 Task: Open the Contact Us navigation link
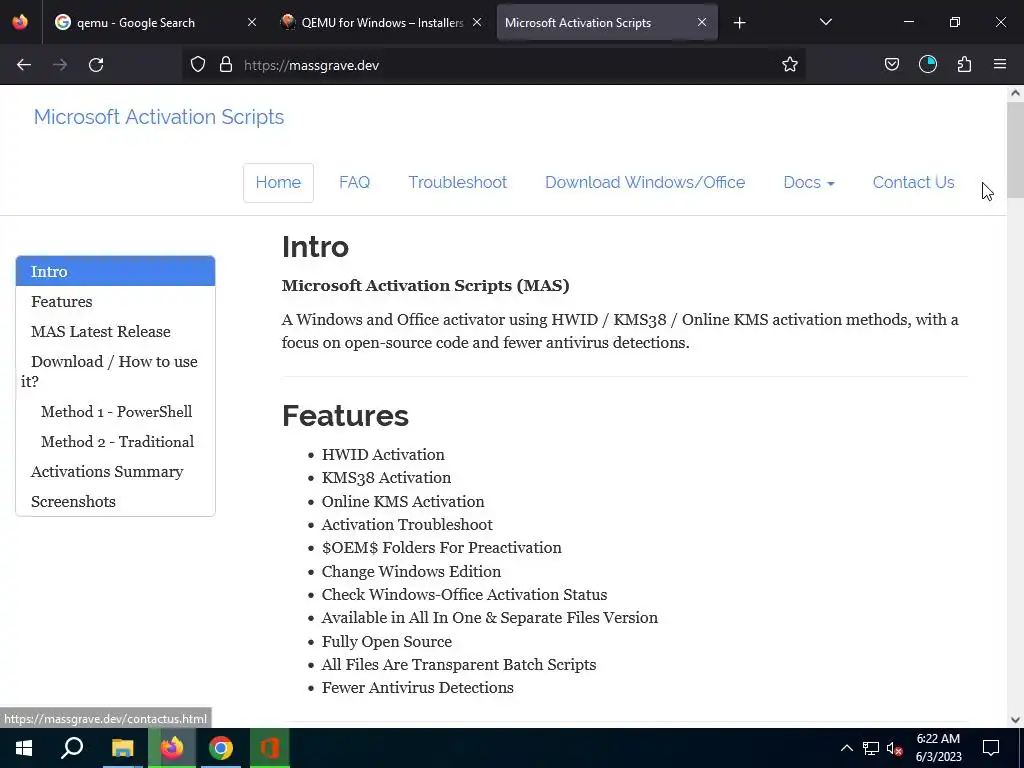click(913, 182)
